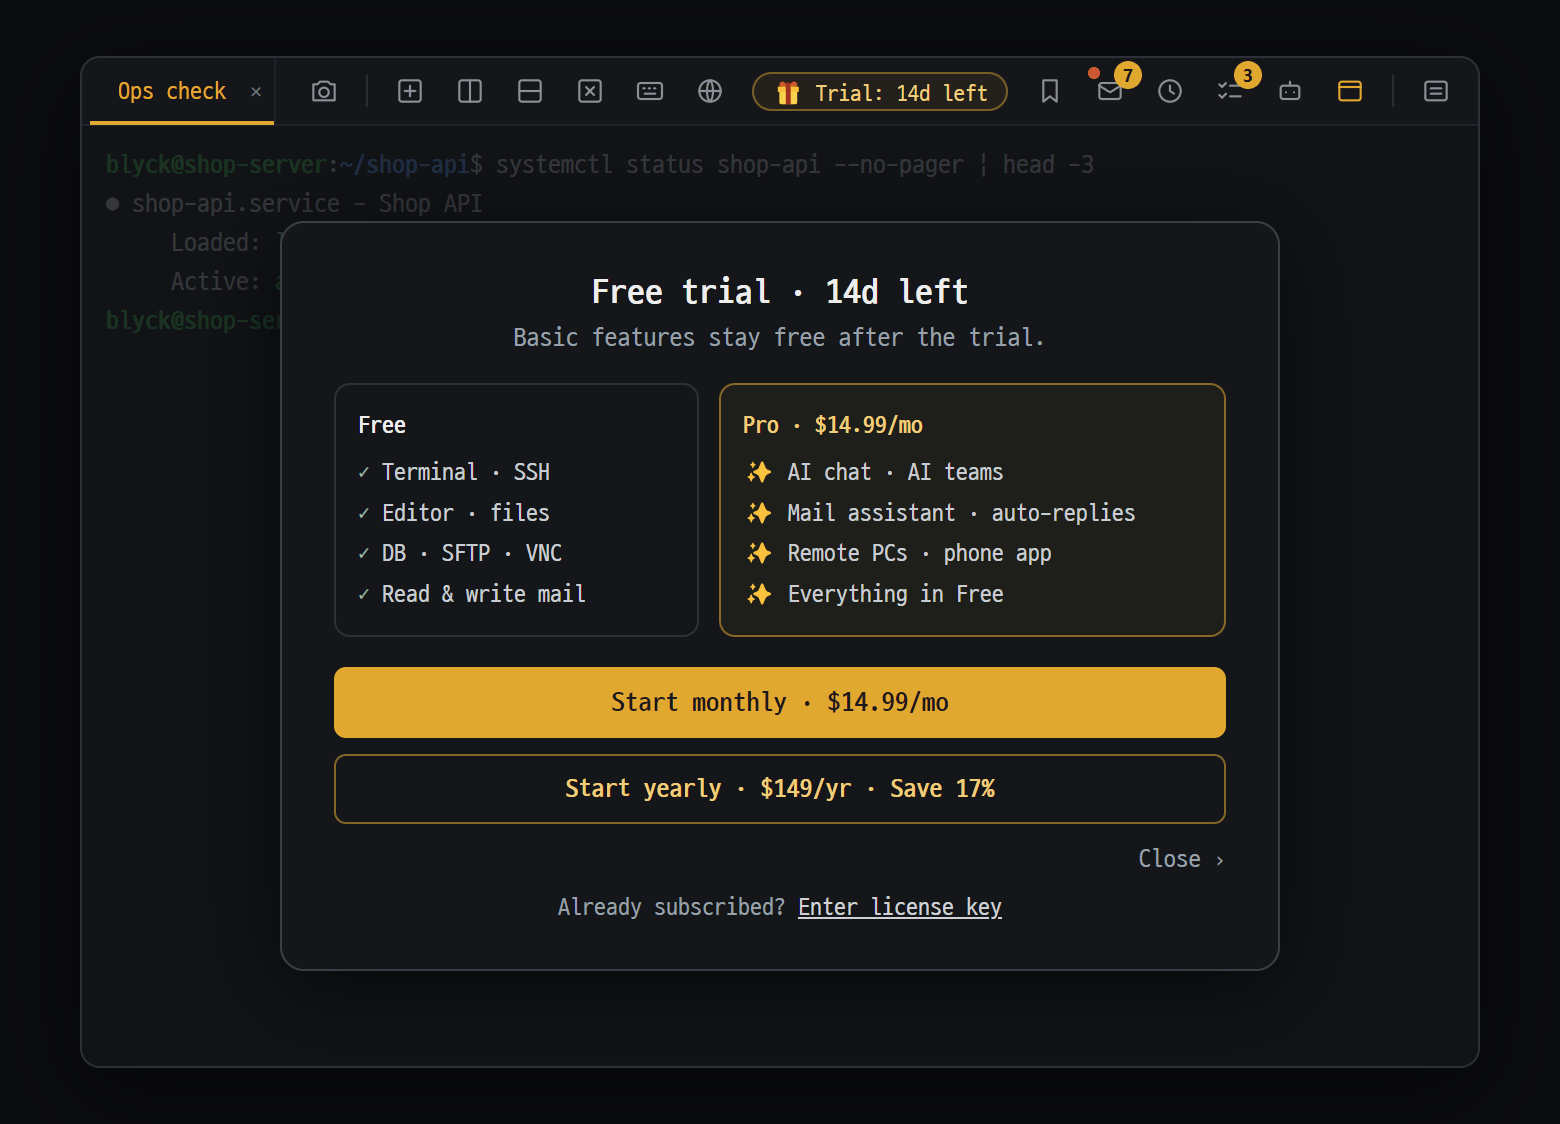1560x1124 pixels.
Task: Click 'shop-api.service - Shop API' terminal line
Action: pos(306,203)
